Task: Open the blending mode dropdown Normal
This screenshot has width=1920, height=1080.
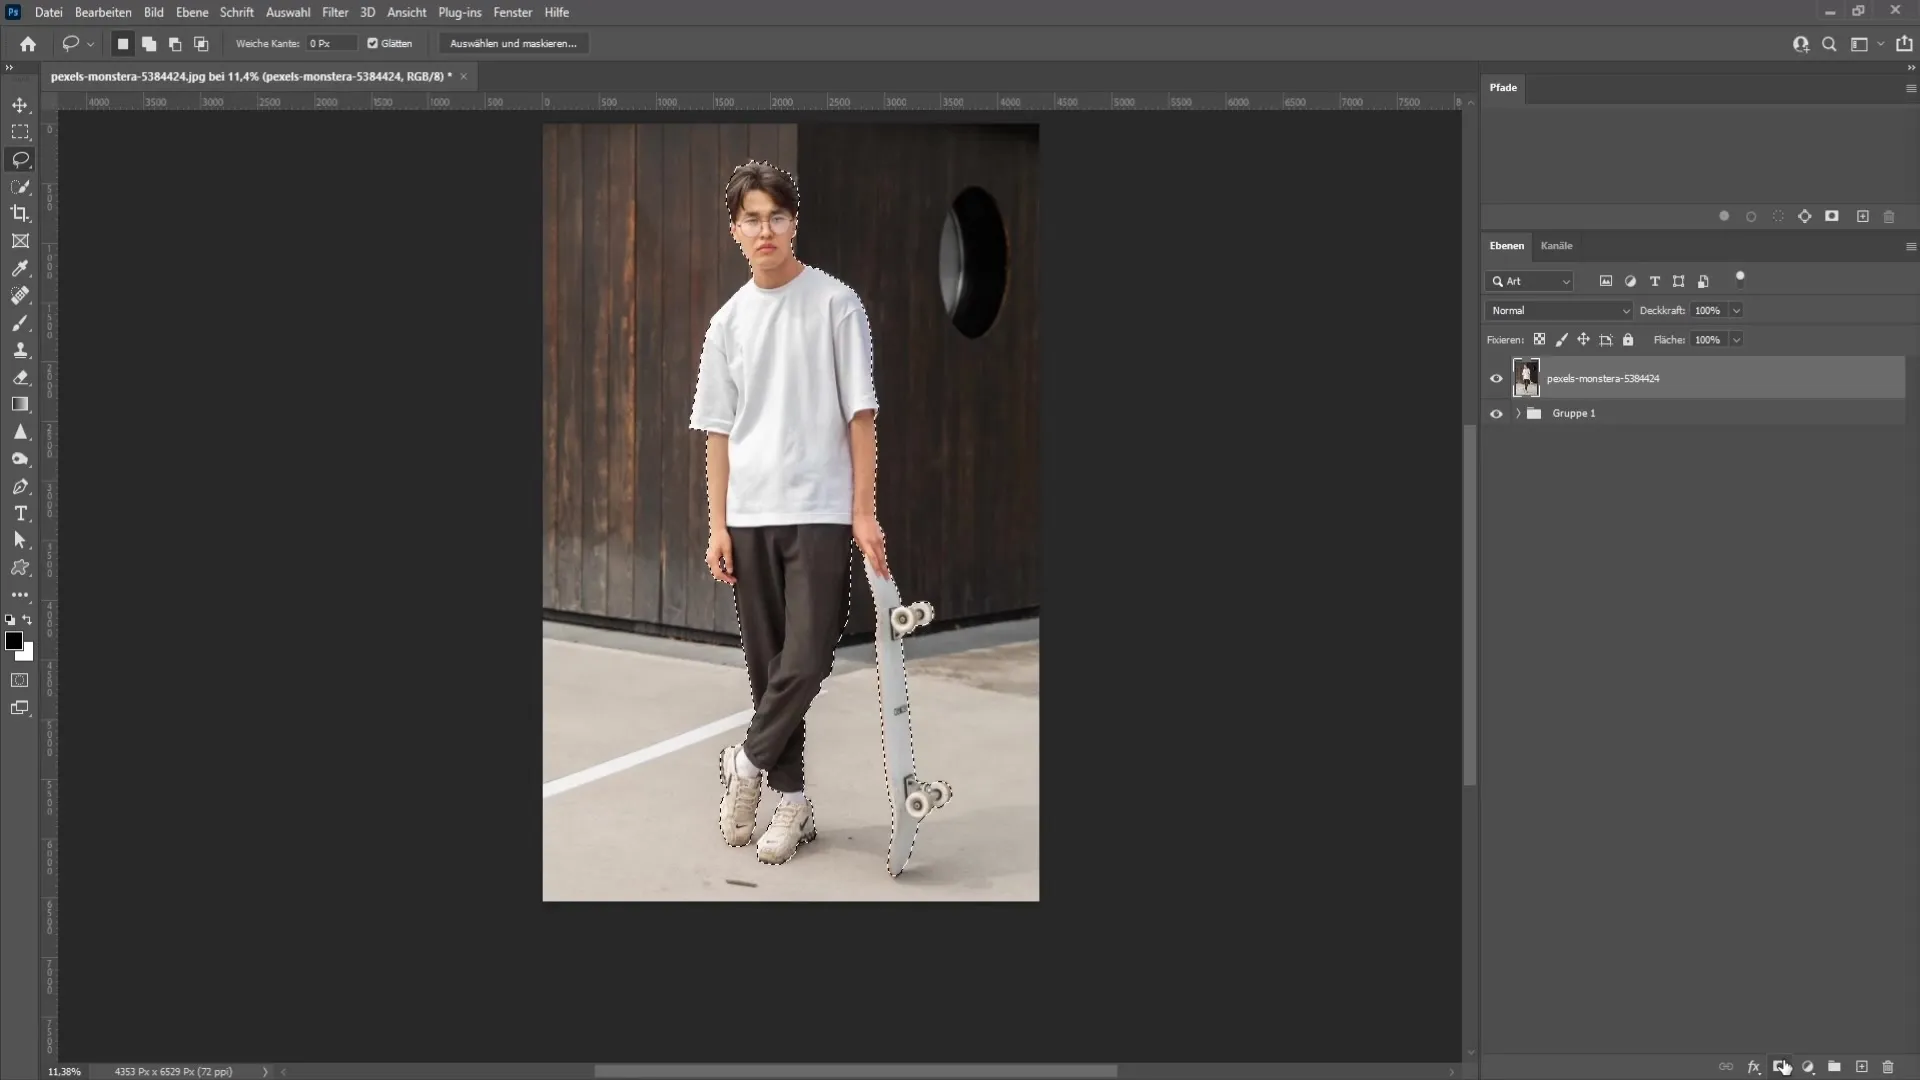Action: click(1559, 310)
